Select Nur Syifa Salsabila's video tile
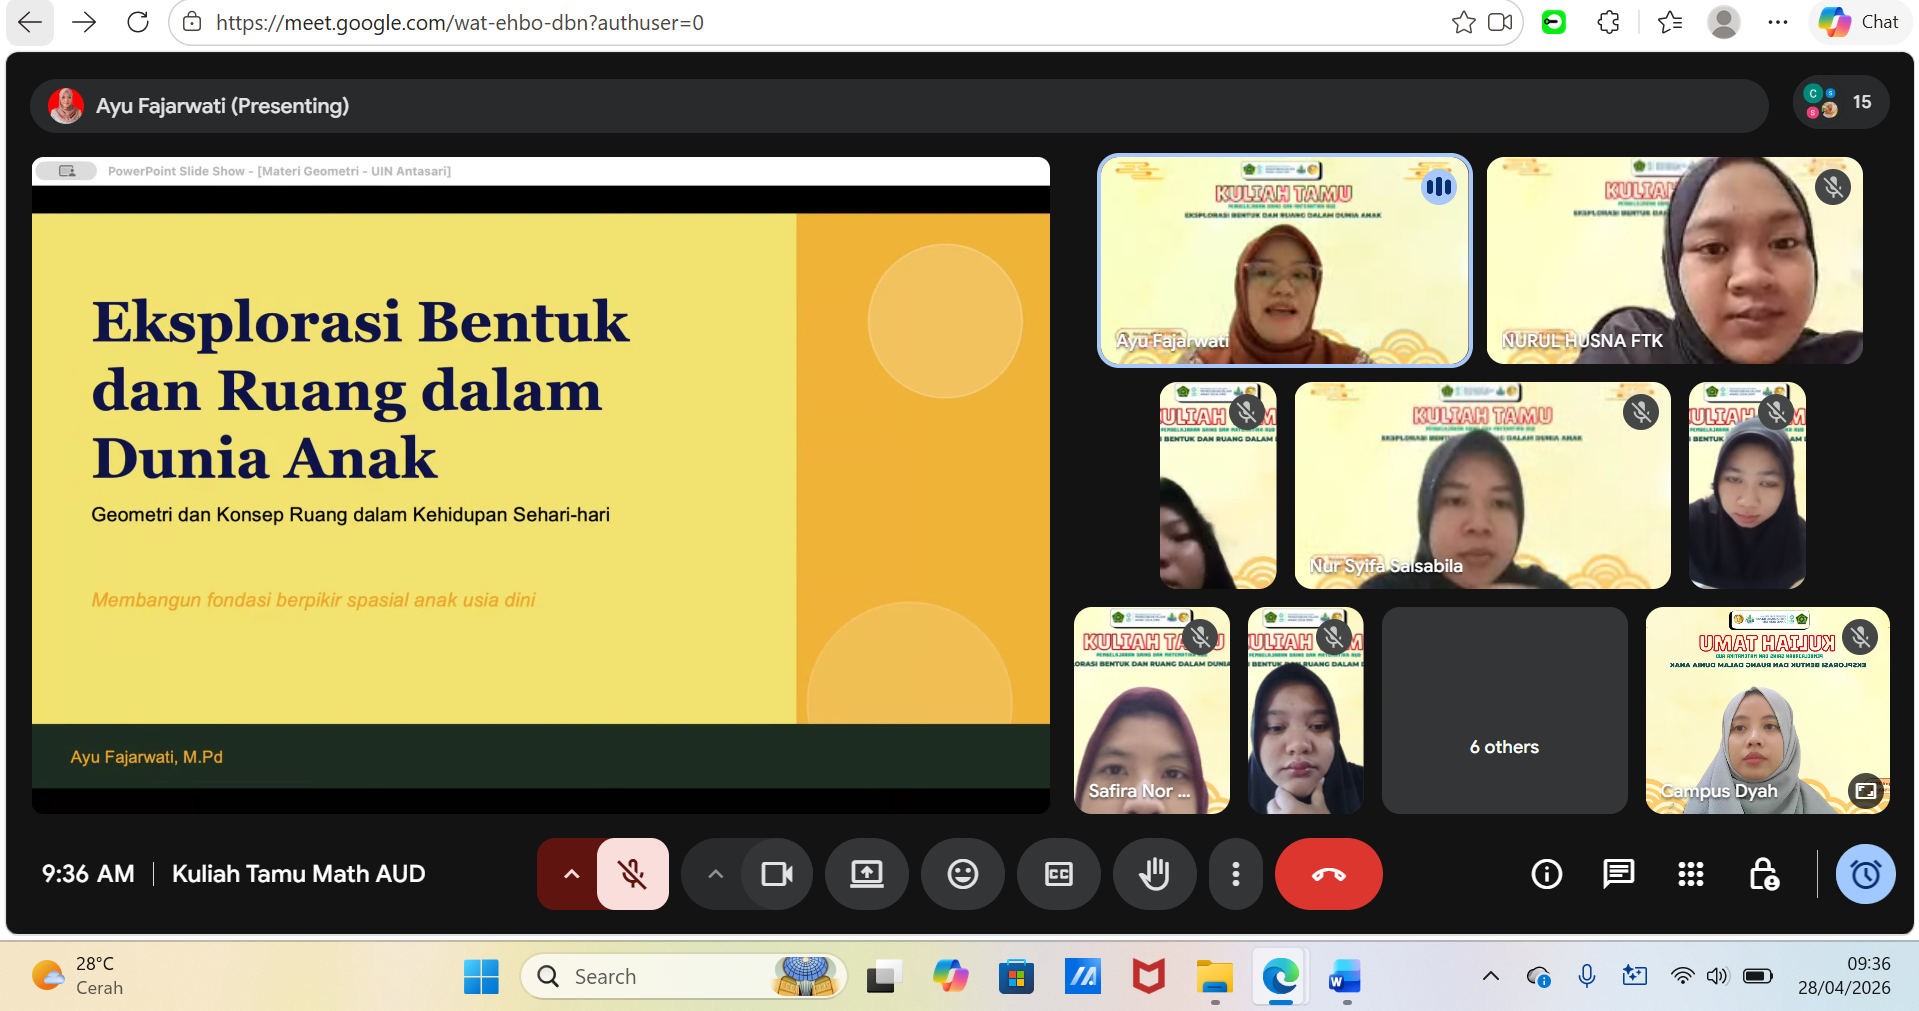This screenshot has height=1011, width=1919. pyautogui.click(x=1483, y=486)
